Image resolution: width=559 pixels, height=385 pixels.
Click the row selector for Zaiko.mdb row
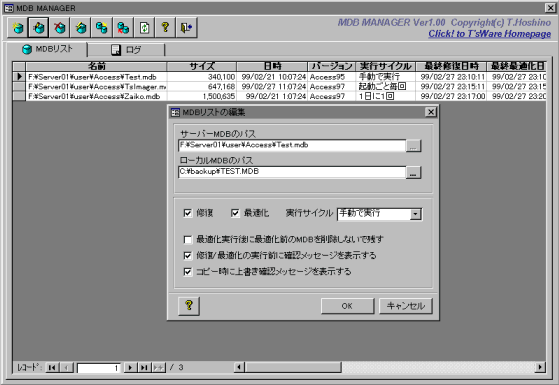click(19, 96)
